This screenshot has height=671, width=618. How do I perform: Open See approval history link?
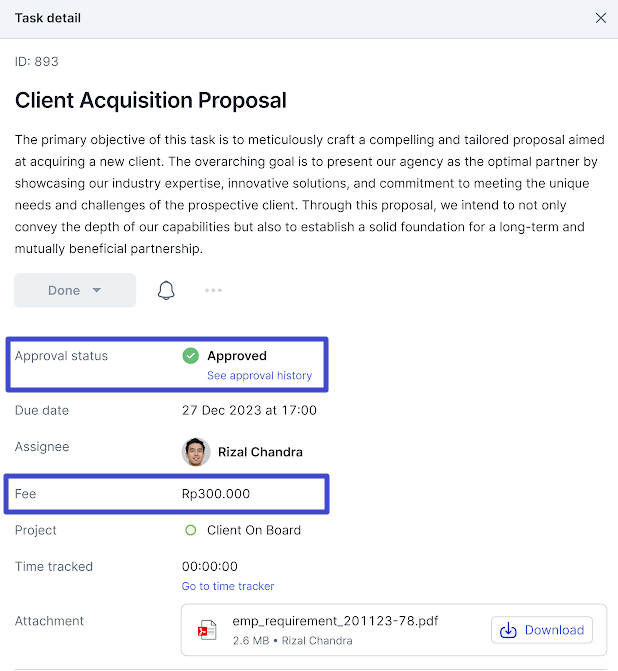pyautogui.click(x=259, y=375)
